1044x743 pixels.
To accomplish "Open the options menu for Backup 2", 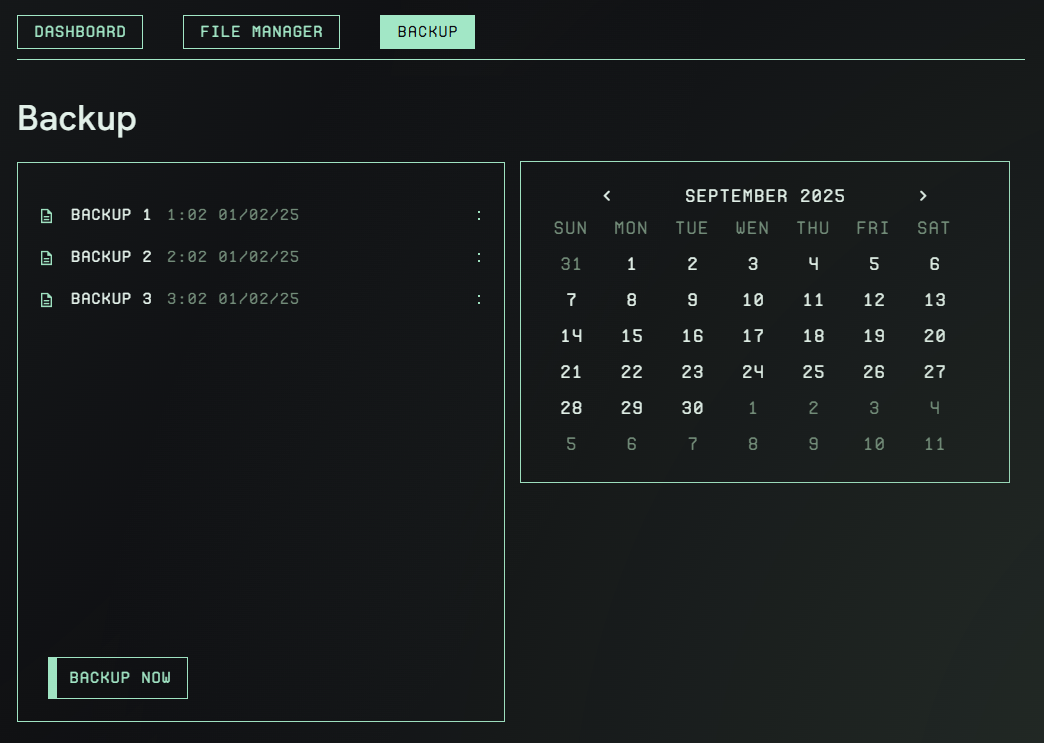I will (x=479, y=257).
